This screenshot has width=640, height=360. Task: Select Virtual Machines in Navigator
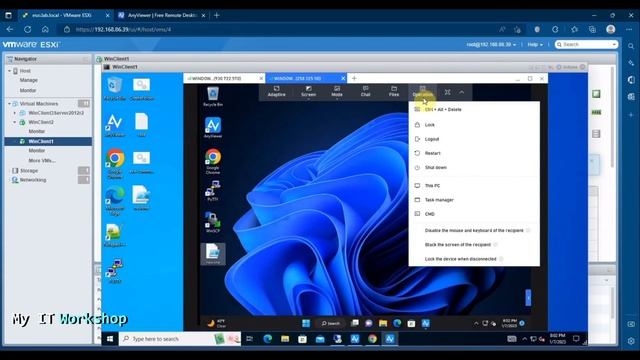click(x=39, y=104)
